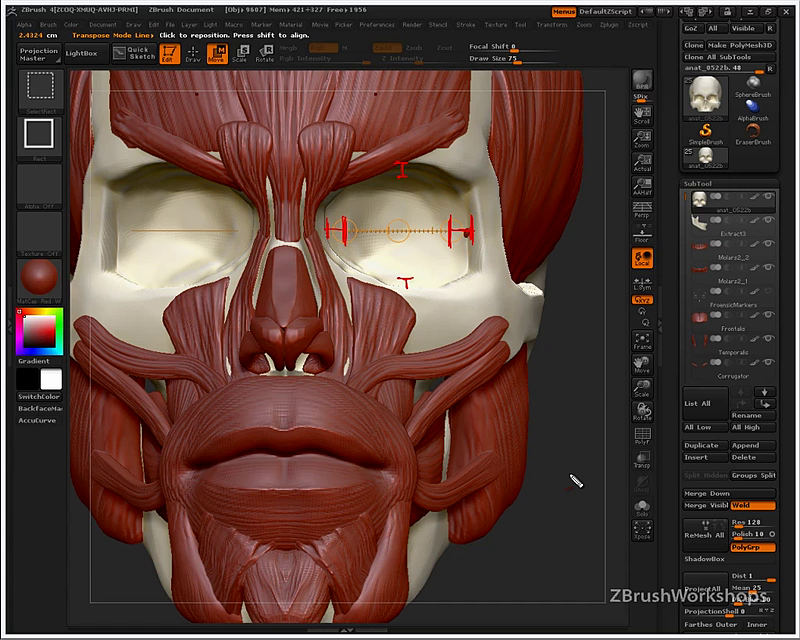Viewport: 800px width, 640px height.
Task: Select the SphereBrush tool
Action: click(753, 87)
